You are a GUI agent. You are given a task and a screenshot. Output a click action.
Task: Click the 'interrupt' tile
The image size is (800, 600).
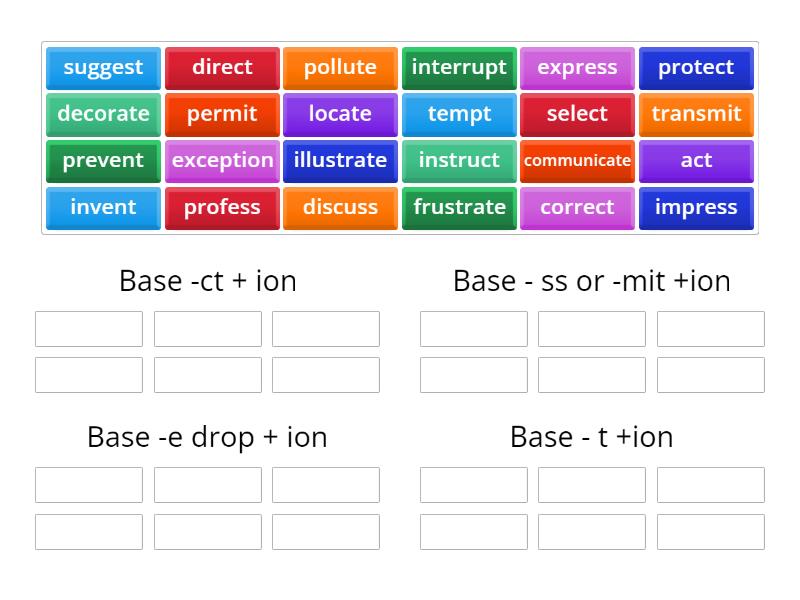[459, 68]
